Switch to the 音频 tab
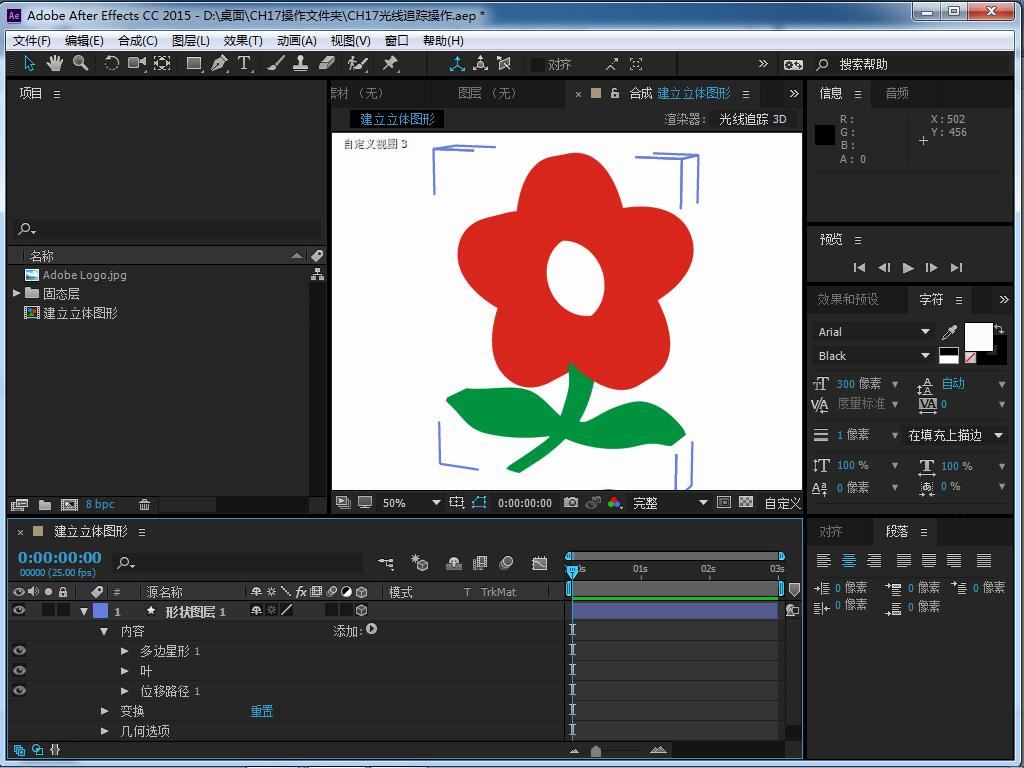The image size is (1024, 768). (897, 93)
